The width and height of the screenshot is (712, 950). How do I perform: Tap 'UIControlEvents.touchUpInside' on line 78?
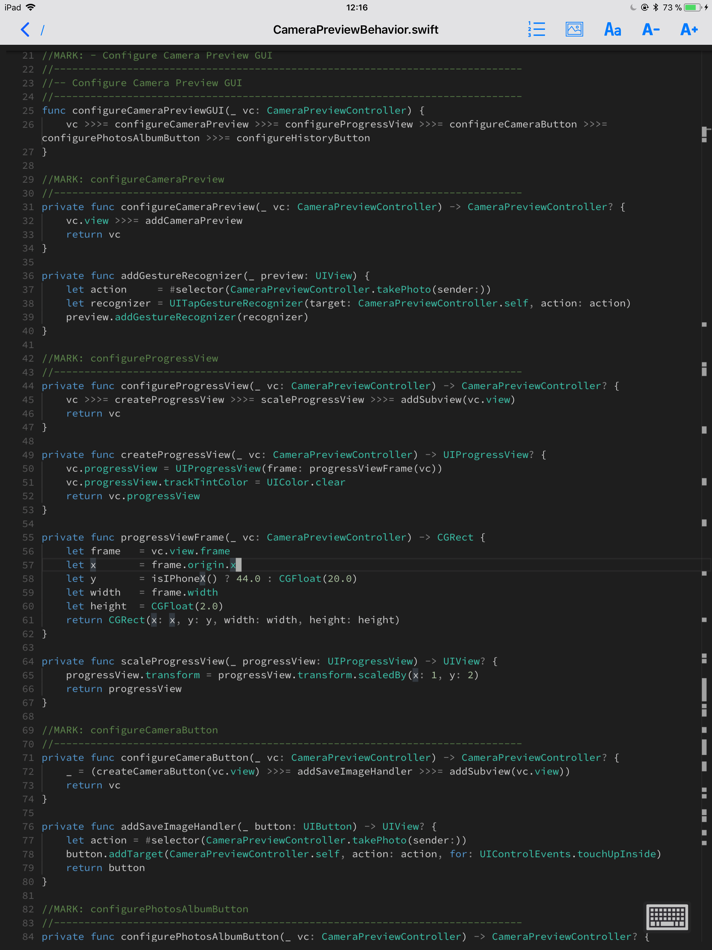click(568, 854)
